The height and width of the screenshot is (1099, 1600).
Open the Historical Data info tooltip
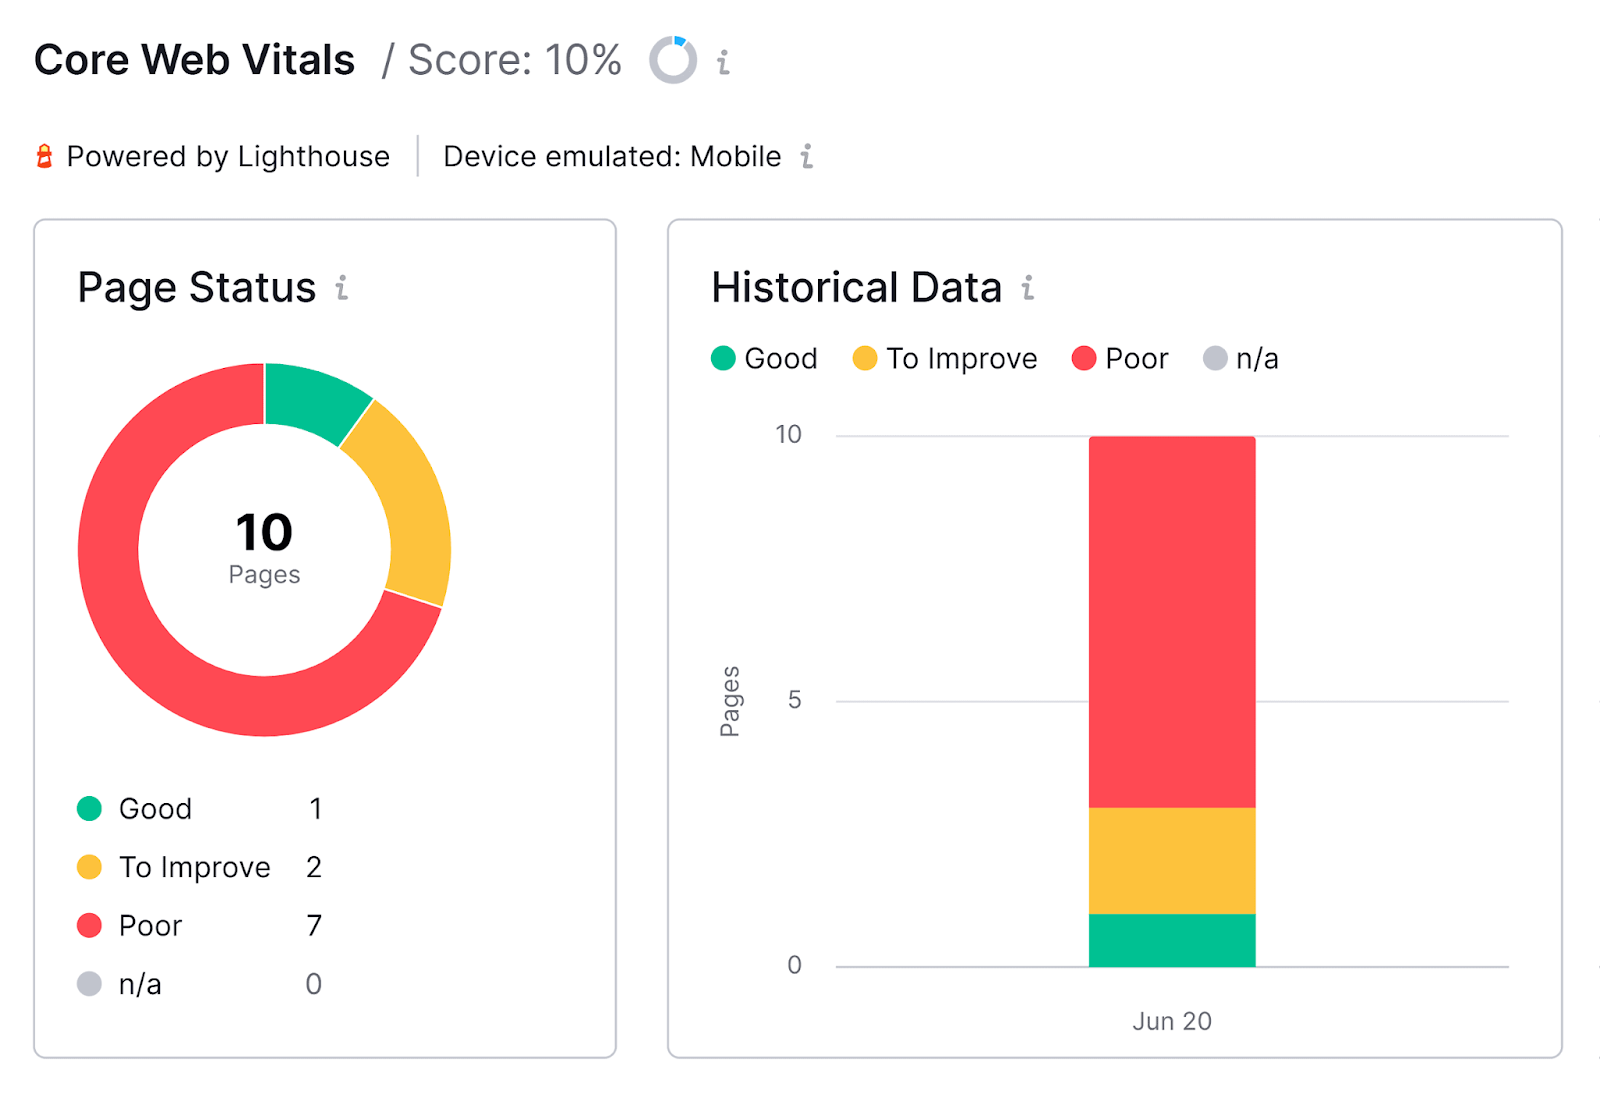pyautogui.click(x=1026, y=290)
